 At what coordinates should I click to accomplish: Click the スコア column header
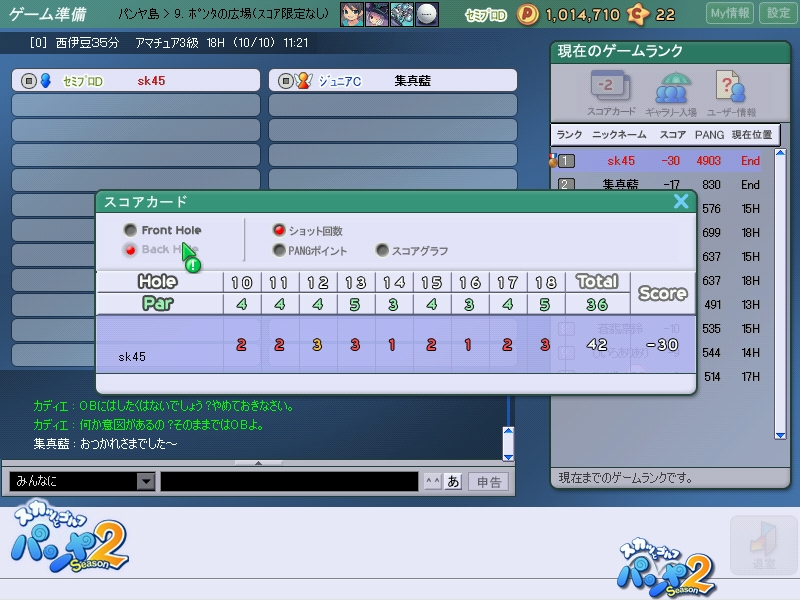672,135
